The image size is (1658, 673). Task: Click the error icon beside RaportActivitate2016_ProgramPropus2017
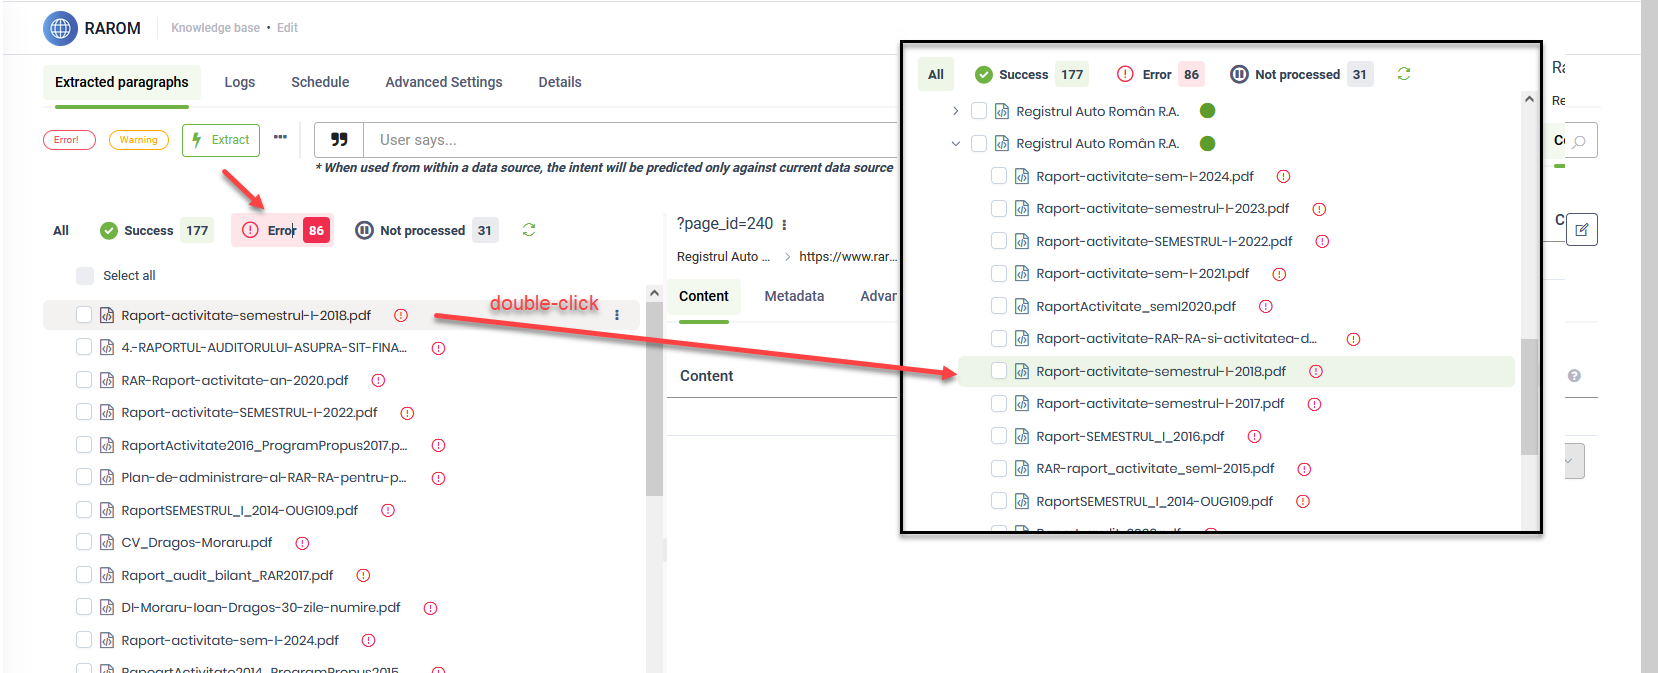pos(438,445)
